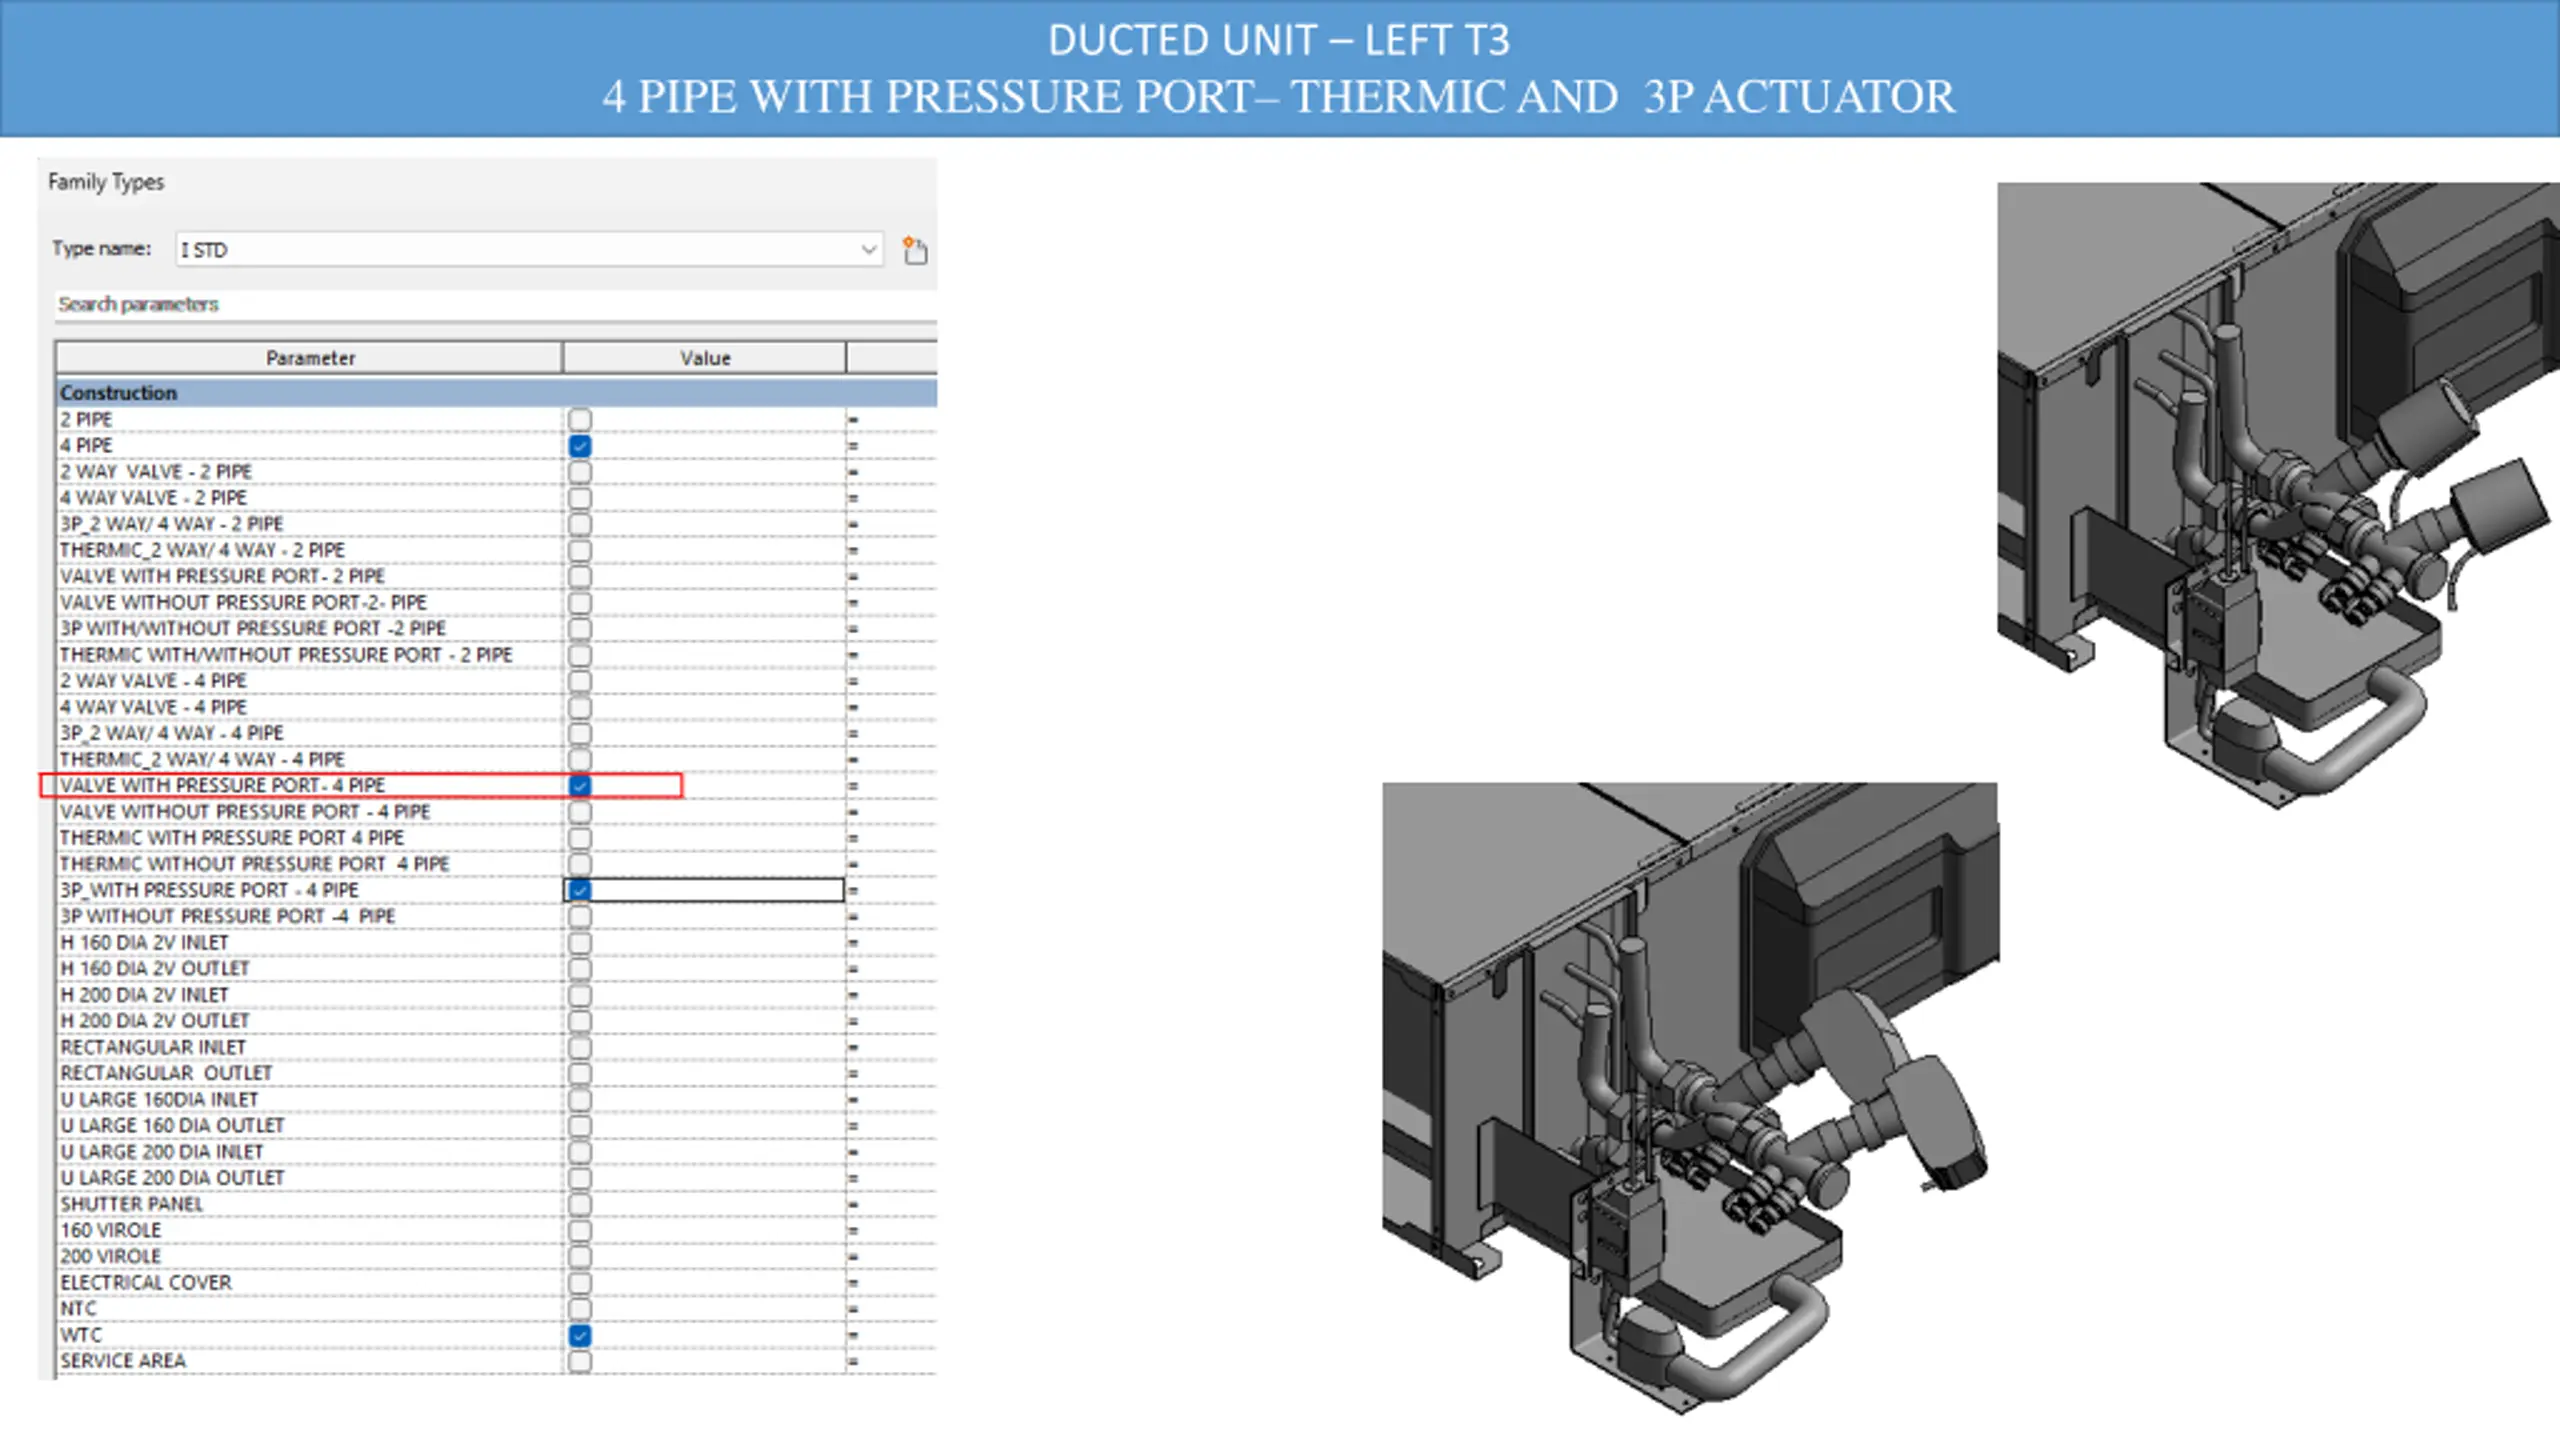
Task: Uncheck VALVE WITH PRESSURE PORT- 4 PIPE checkbox
Action: (580, 786)
